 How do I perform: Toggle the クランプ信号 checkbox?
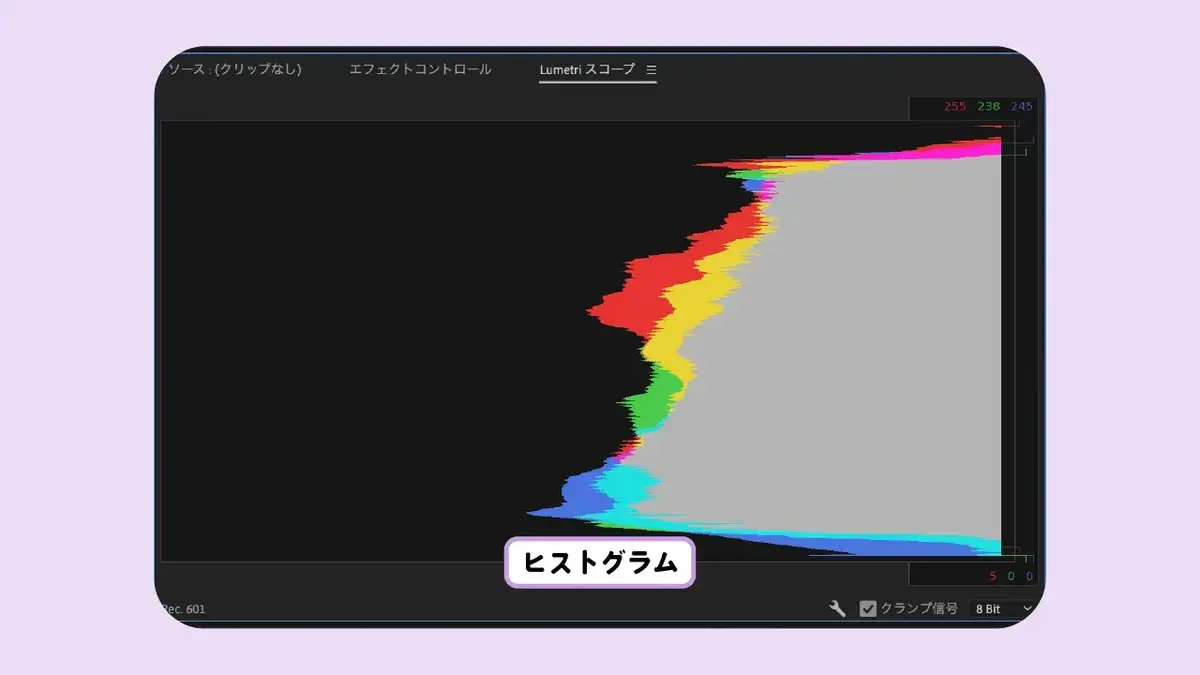[868, 608]
